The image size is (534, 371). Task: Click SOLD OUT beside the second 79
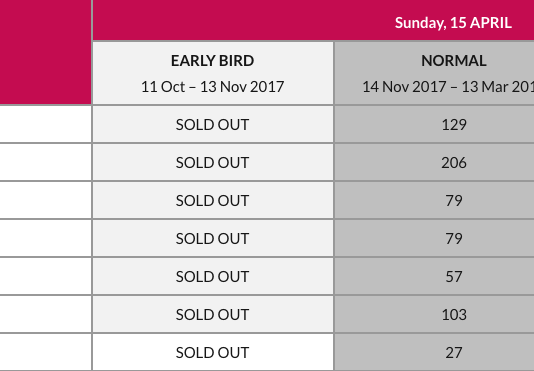(213, 238)
